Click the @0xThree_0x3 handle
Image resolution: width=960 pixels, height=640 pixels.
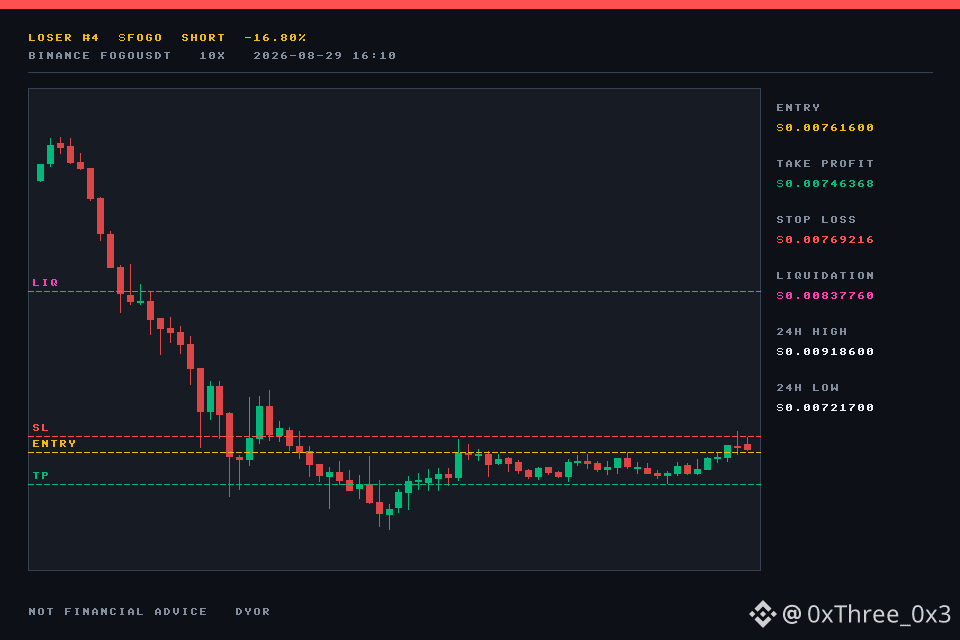point(867,614)
